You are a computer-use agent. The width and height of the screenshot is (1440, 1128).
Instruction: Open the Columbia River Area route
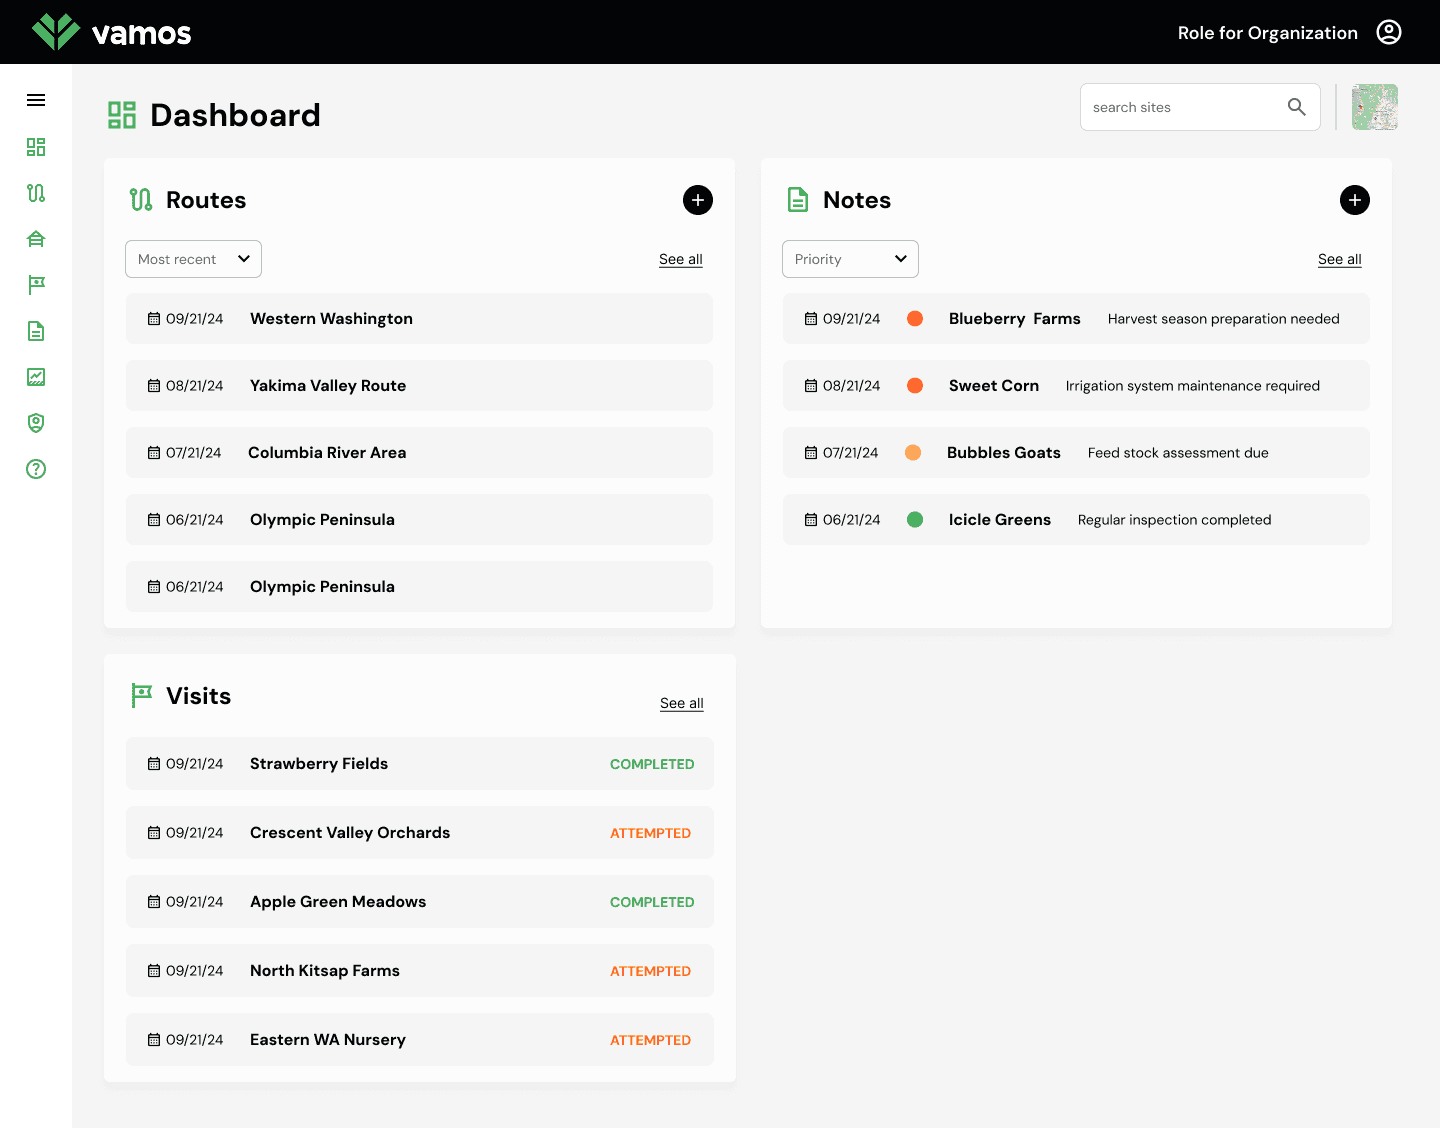[419, 453]
